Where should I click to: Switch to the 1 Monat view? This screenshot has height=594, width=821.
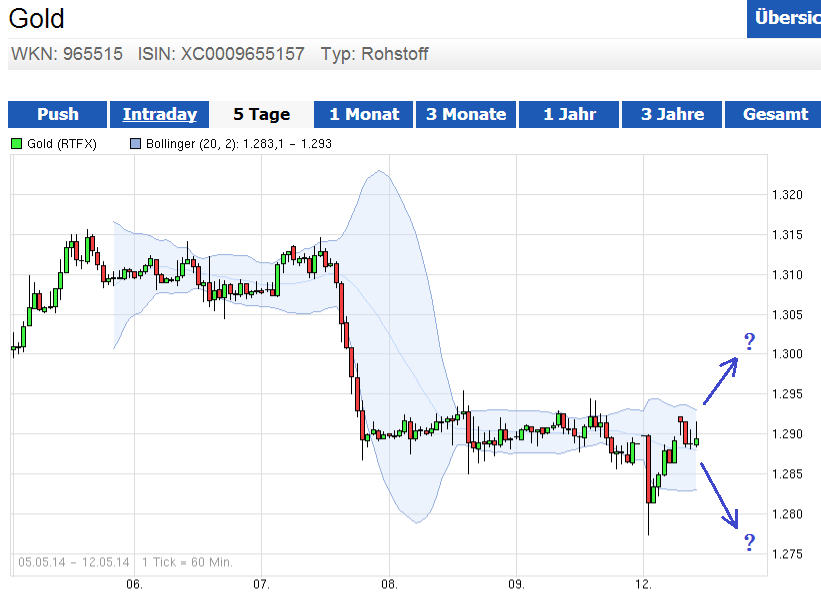point(364,114)
